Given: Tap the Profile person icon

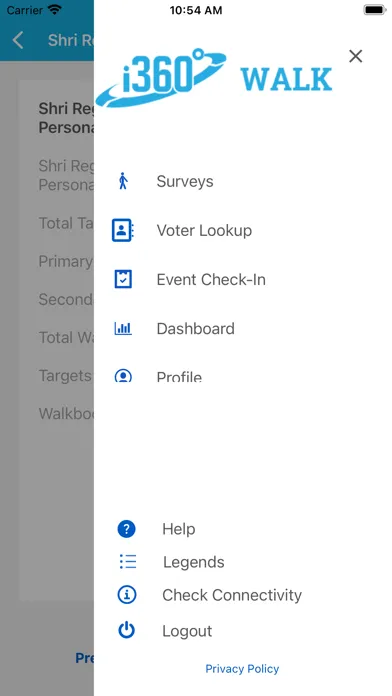Looking at the screenshot, I should click(123, 376).
